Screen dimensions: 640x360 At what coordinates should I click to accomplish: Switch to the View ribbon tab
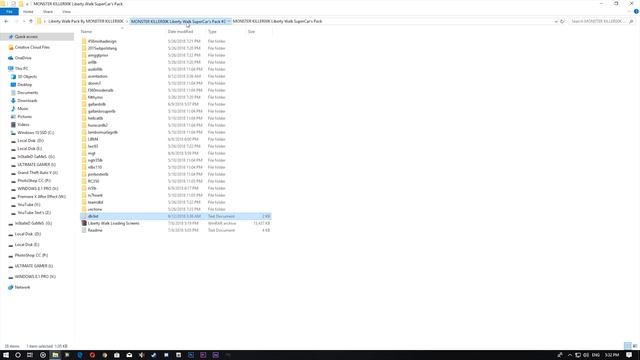click(66, 12)
